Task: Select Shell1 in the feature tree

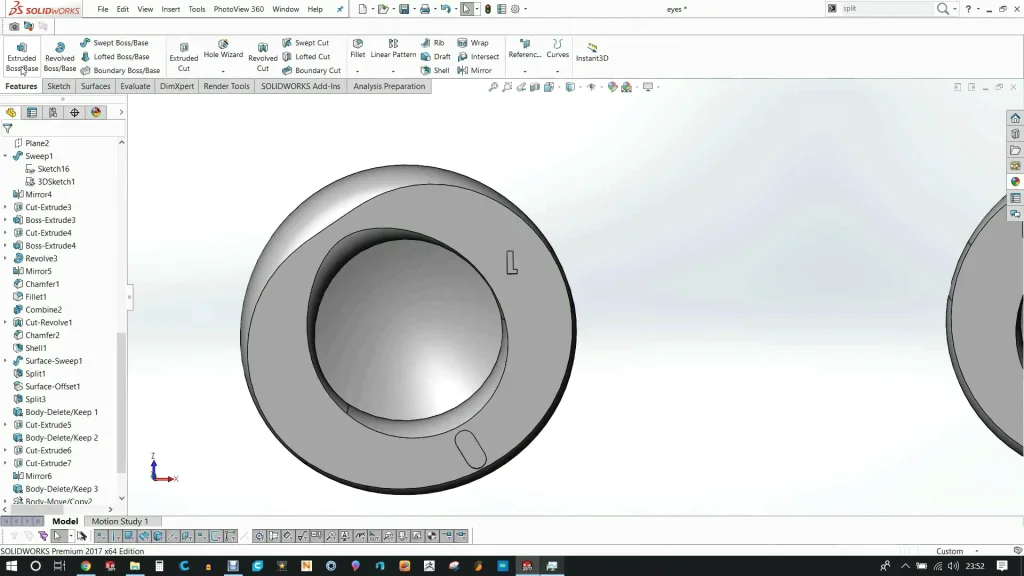Action: tap(35, 348)
